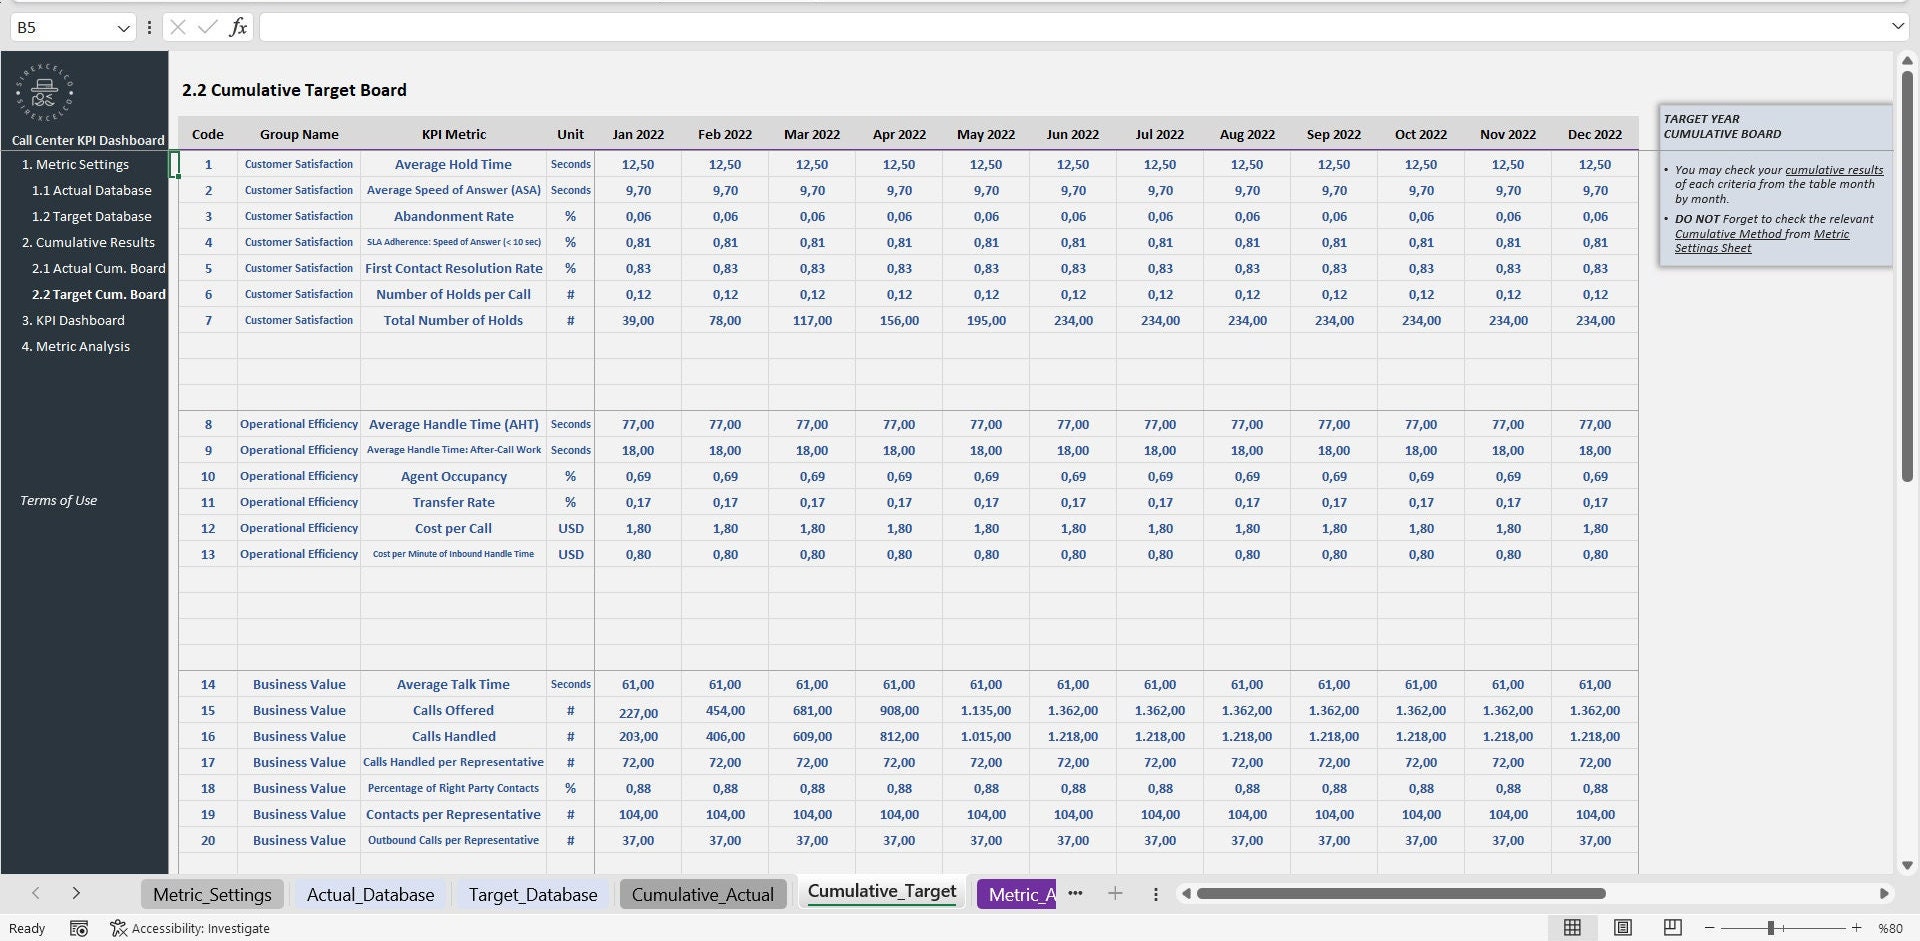Select the Normal view icon in status bar
This screenshot has height=941, width=1920.
click(1573, 928)
